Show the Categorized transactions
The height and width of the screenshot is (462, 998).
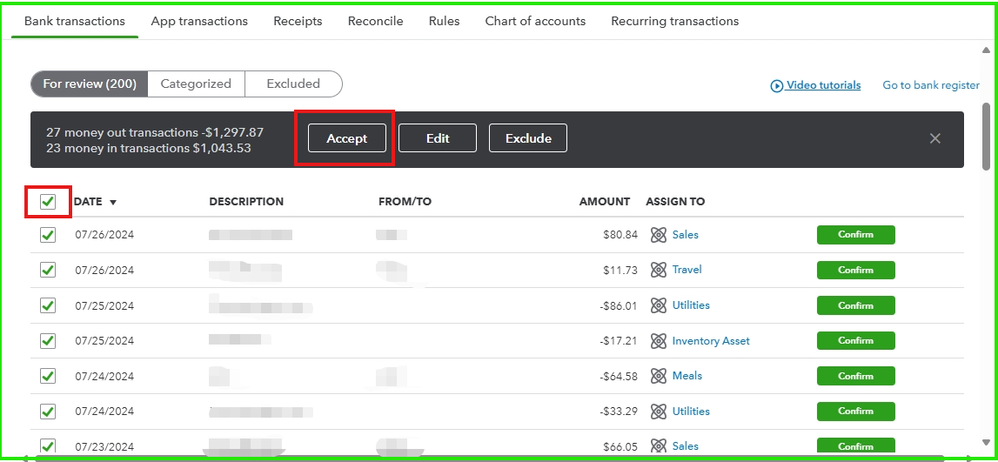tap(196, 84)
